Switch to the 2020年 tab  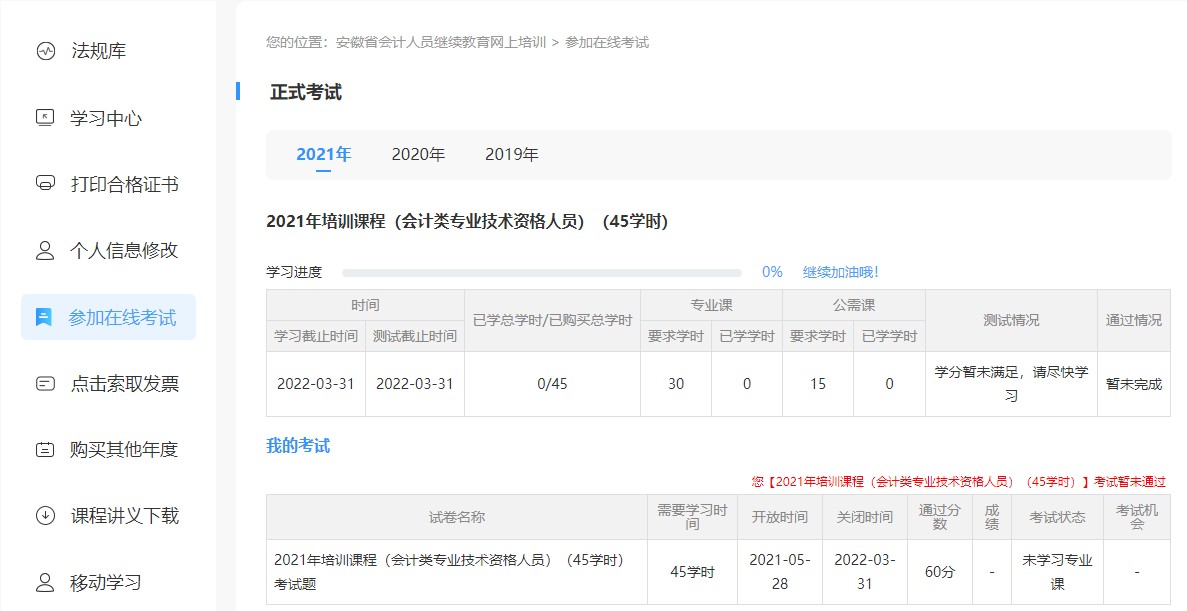[x=418, y=154]
